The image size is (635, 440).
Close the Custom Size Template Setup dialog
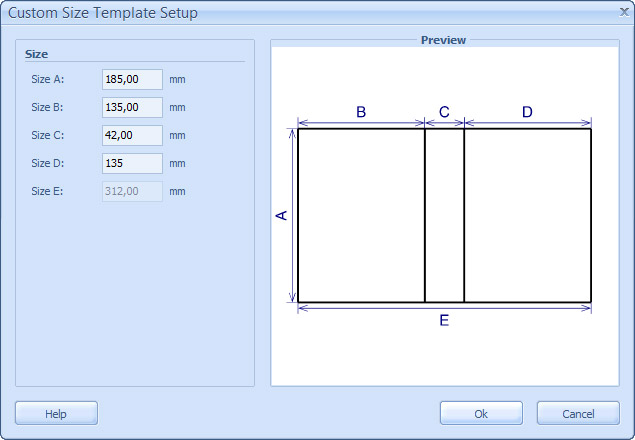pos(624,12)
